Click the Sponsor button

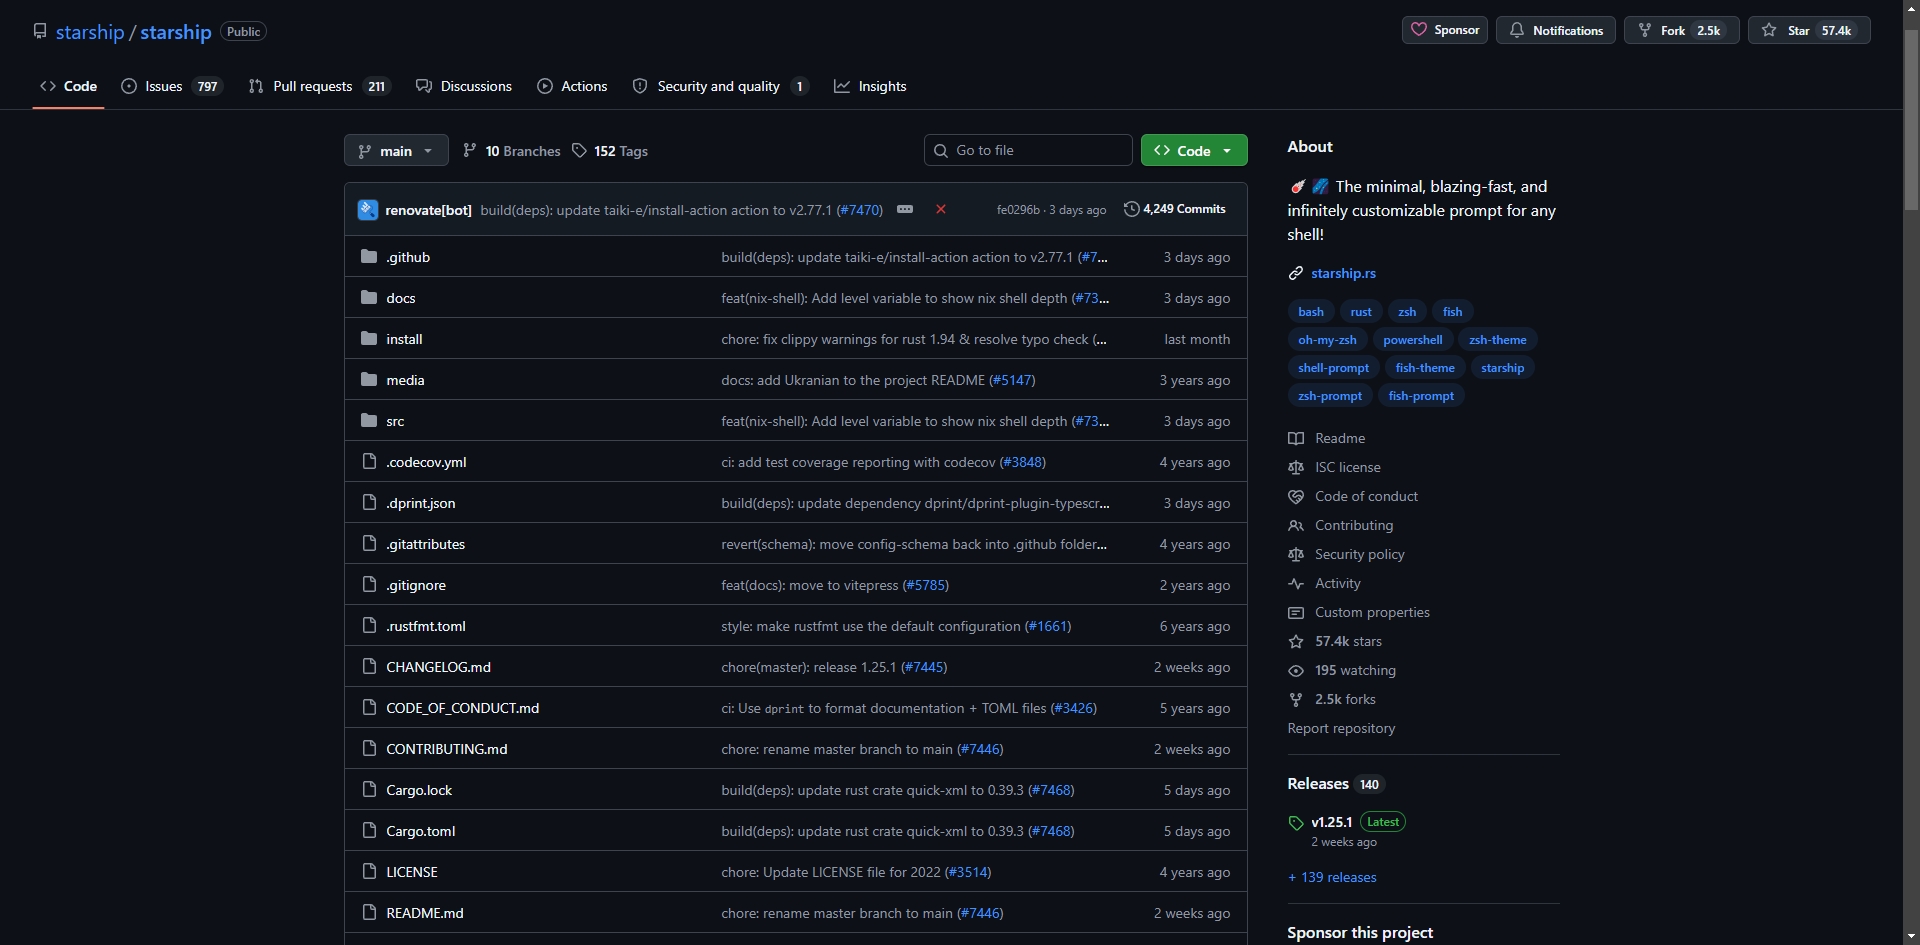(x=1445, y=30)
